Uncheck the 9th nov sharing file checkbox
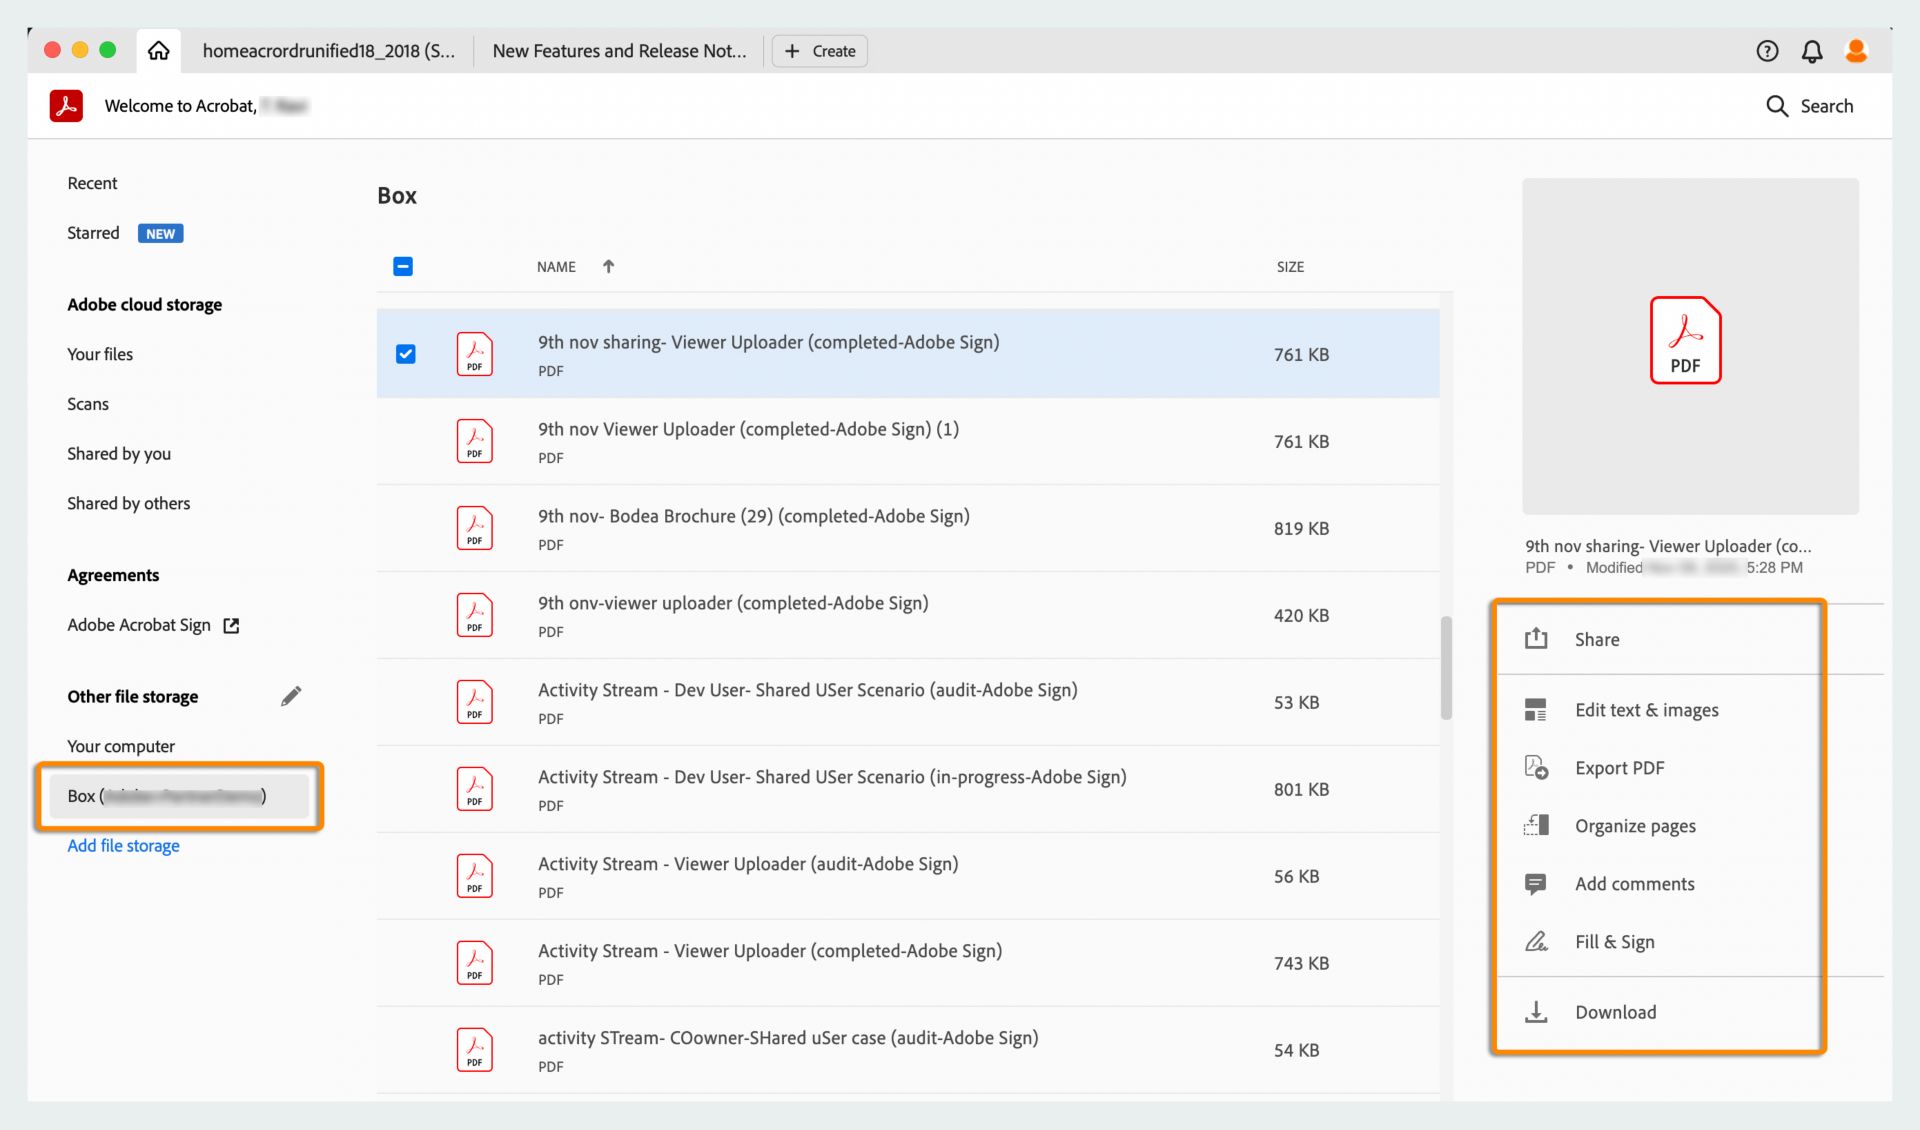 tap(405, 354)
